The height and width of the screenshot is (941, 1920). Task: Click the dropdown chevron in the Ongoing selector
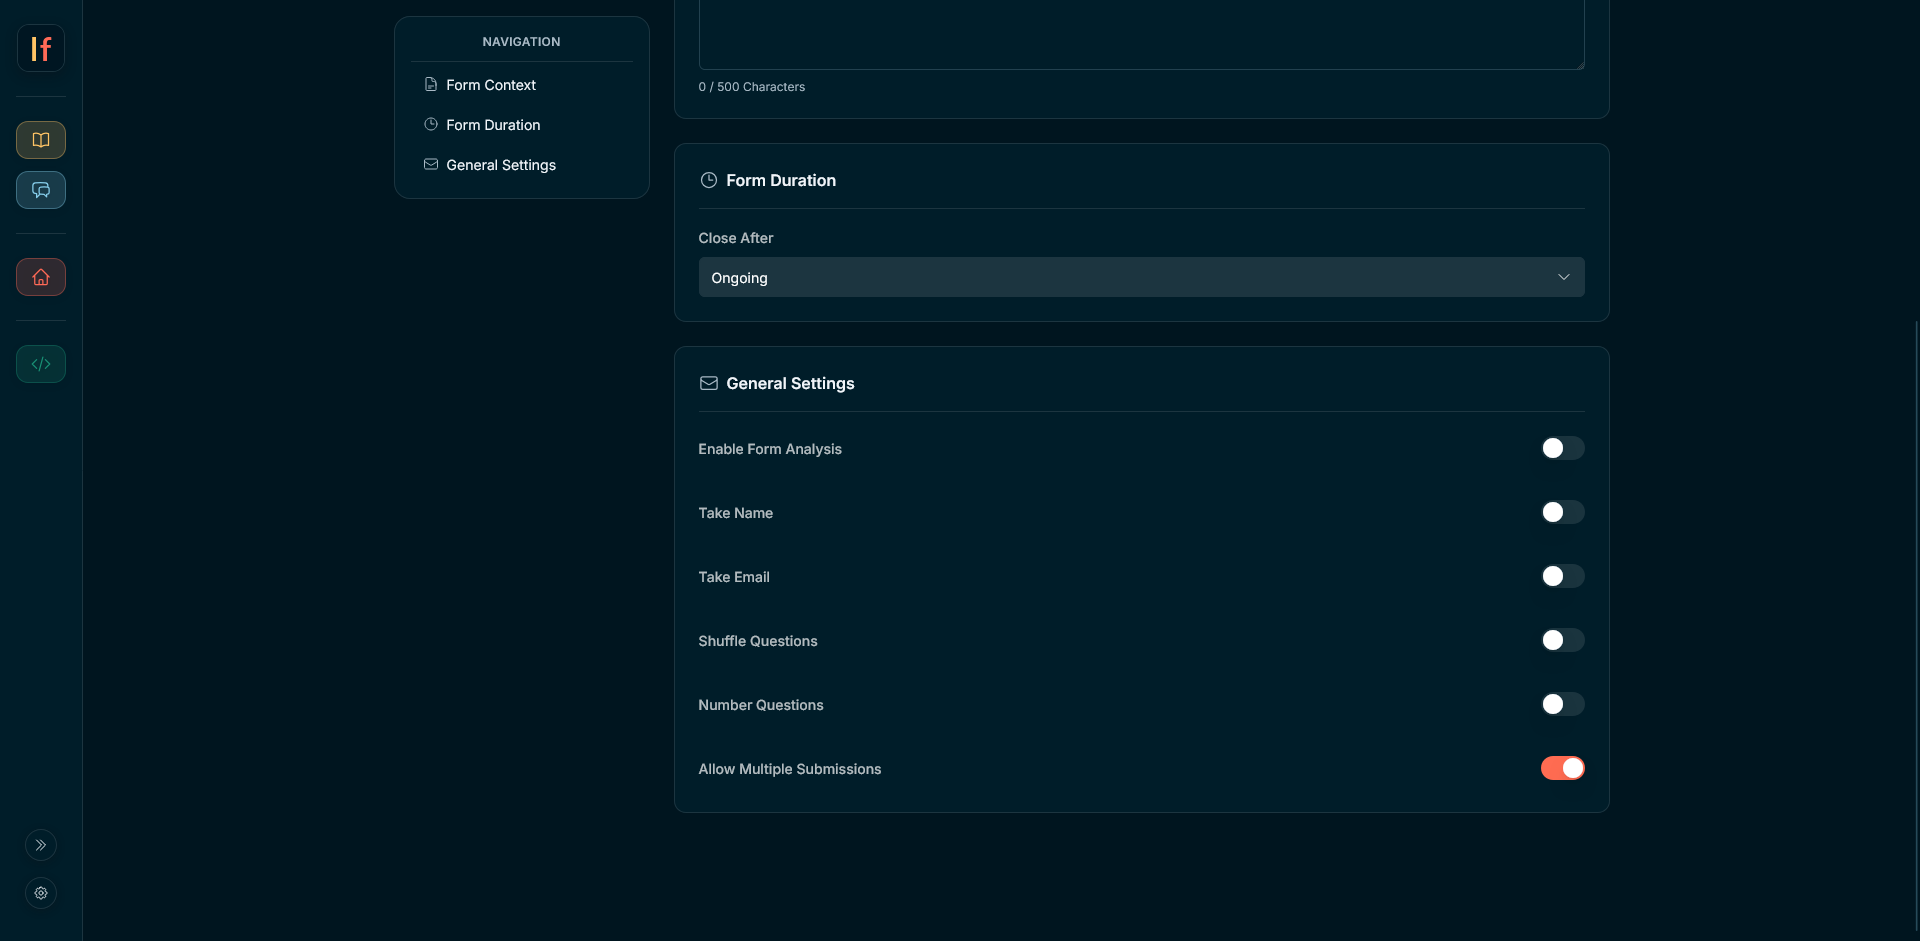pos(1564,277)
